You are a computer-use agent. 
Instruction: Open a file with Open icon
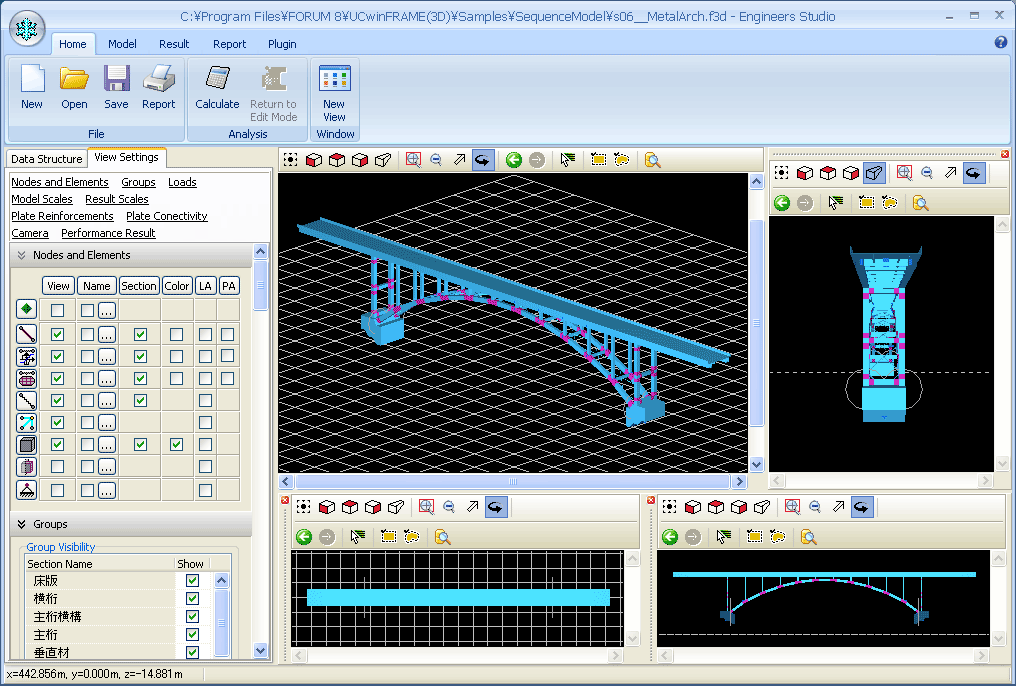click(74, 78)
